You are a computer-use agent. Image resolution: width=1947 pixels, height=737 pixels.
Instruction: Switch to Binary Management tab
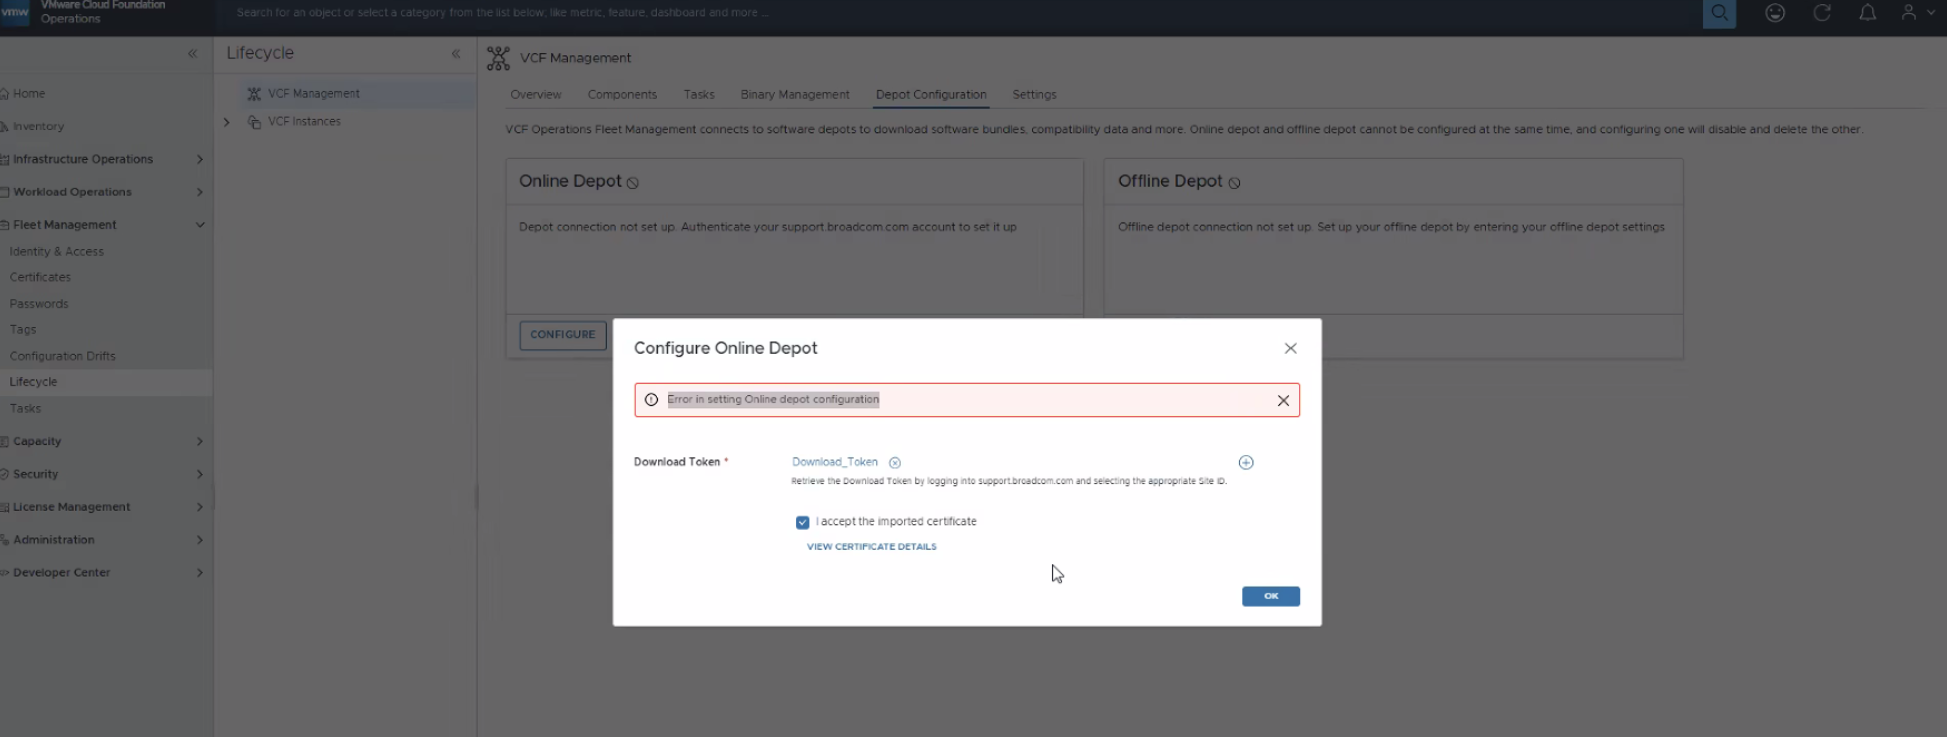click(795, 95)
